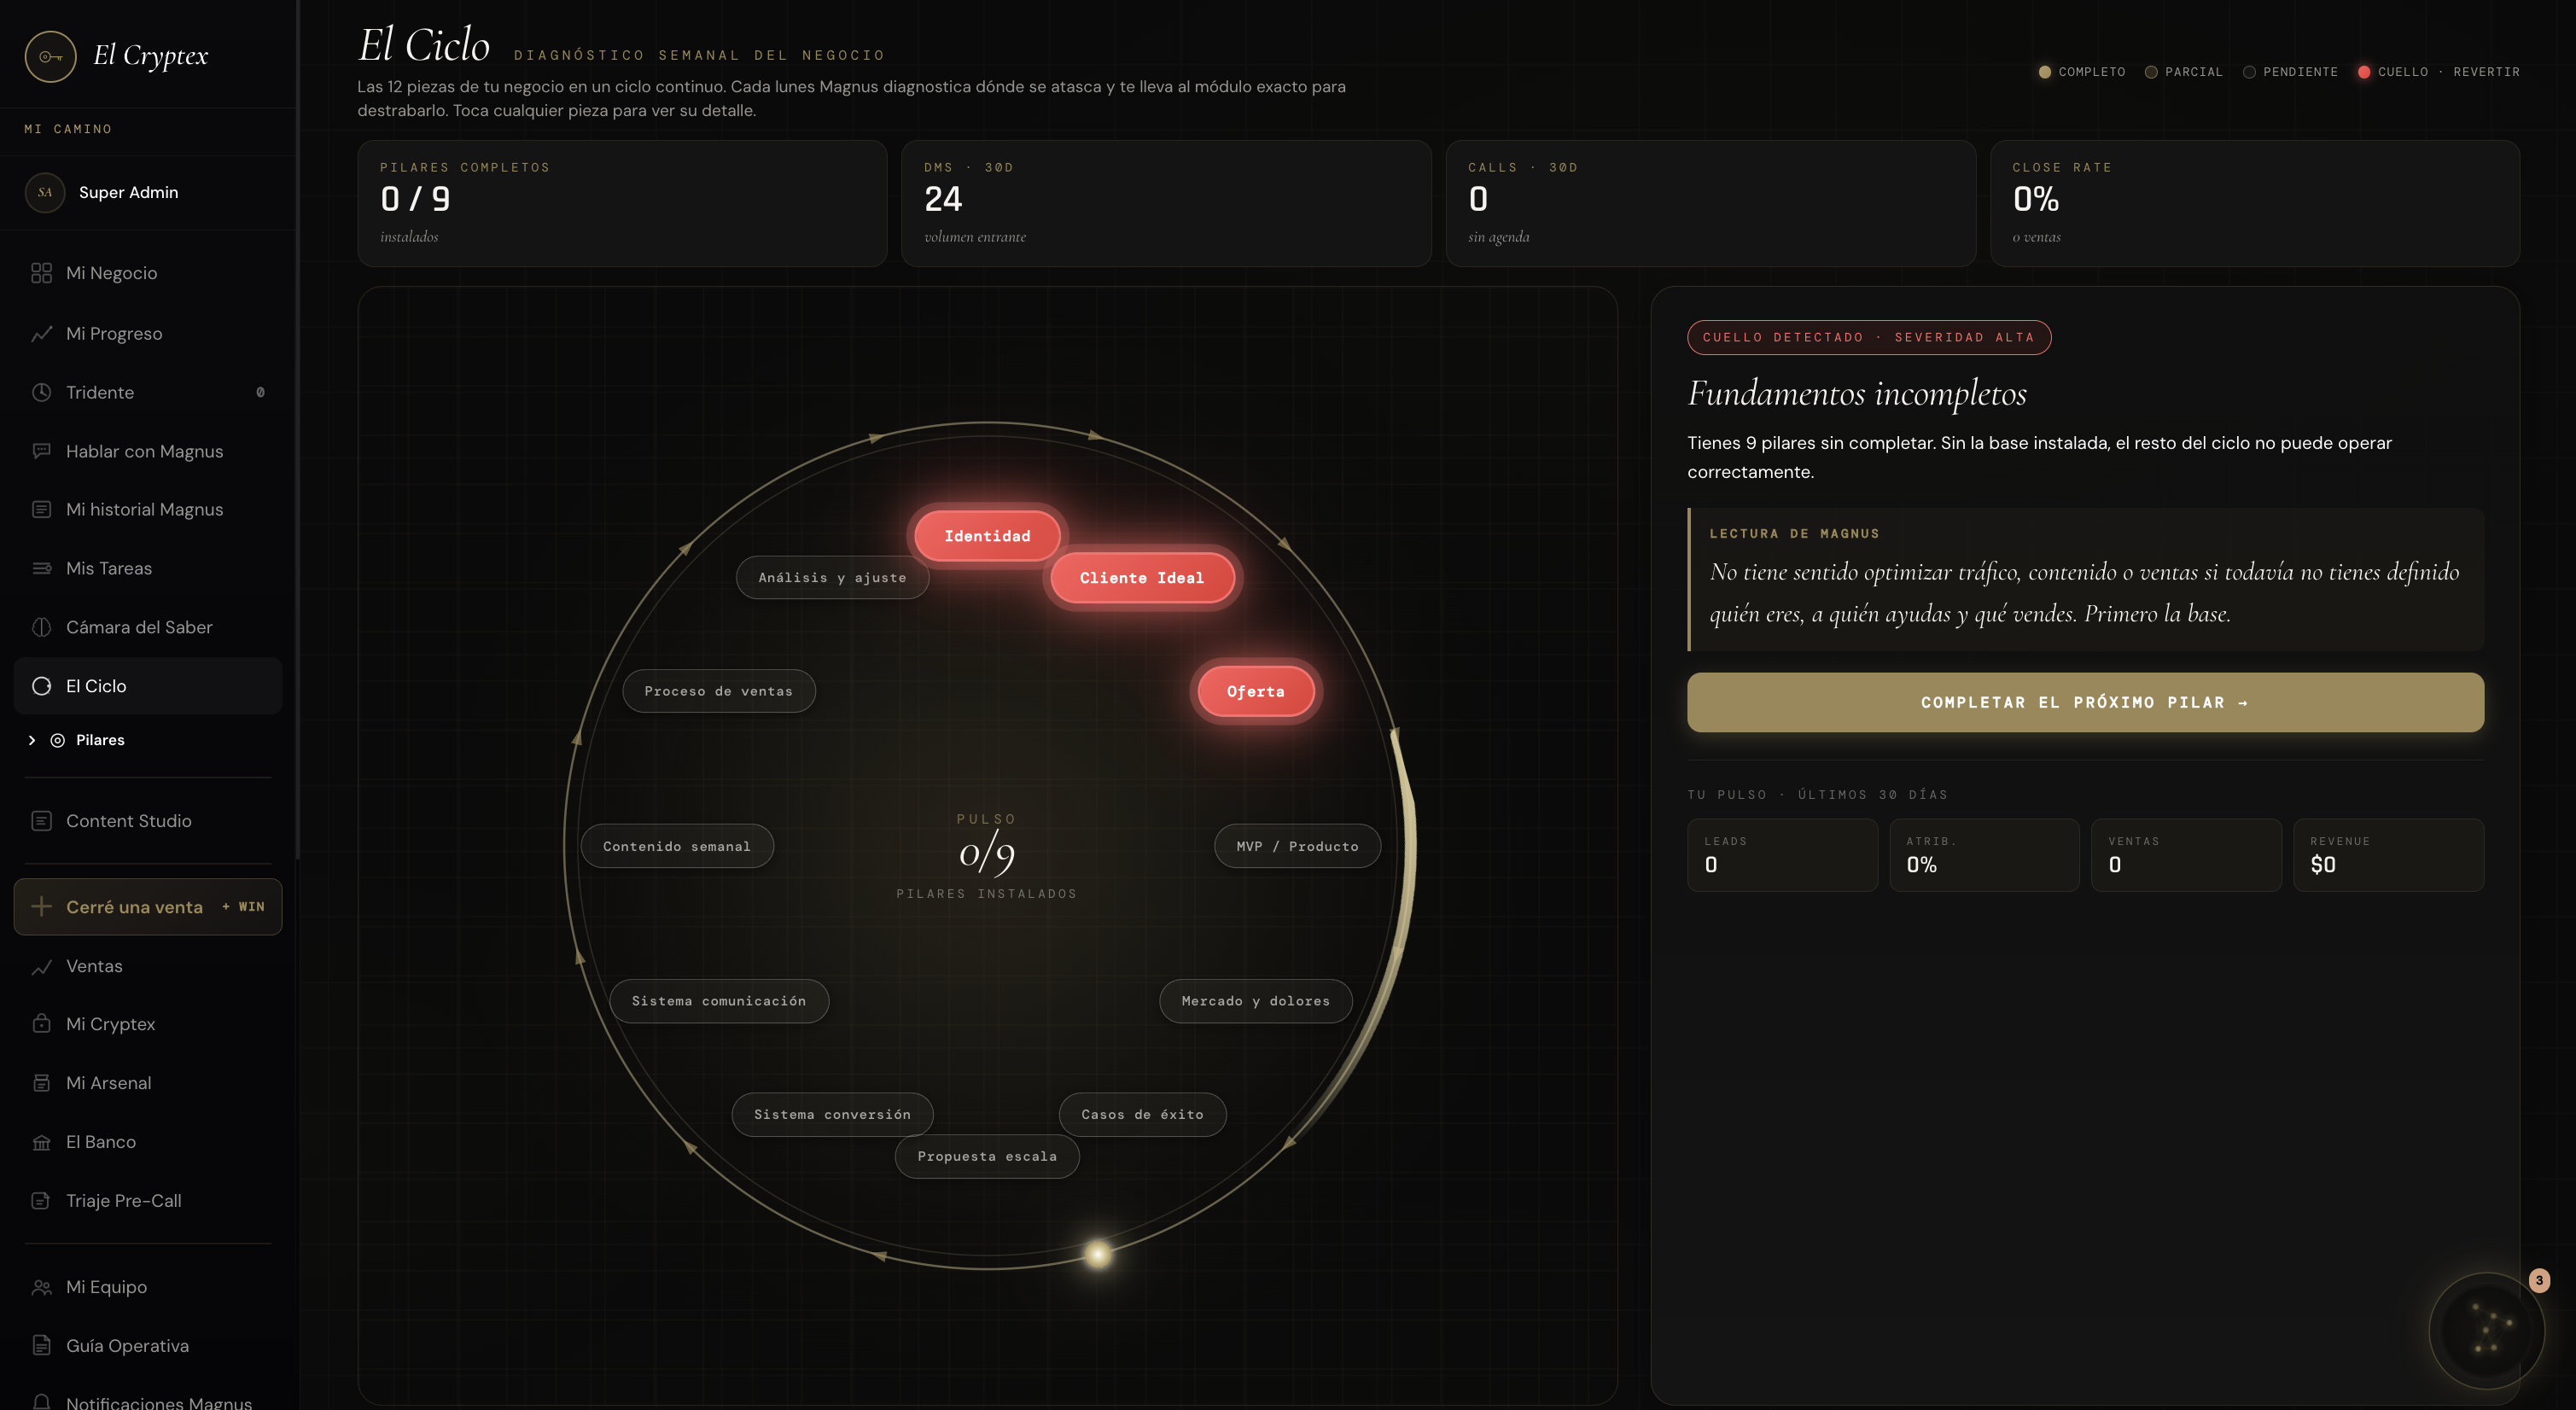This screenshot has height=1410, width=2576.
Task: Open the Casos de éxito node
Action: tap(1142, 1114)
